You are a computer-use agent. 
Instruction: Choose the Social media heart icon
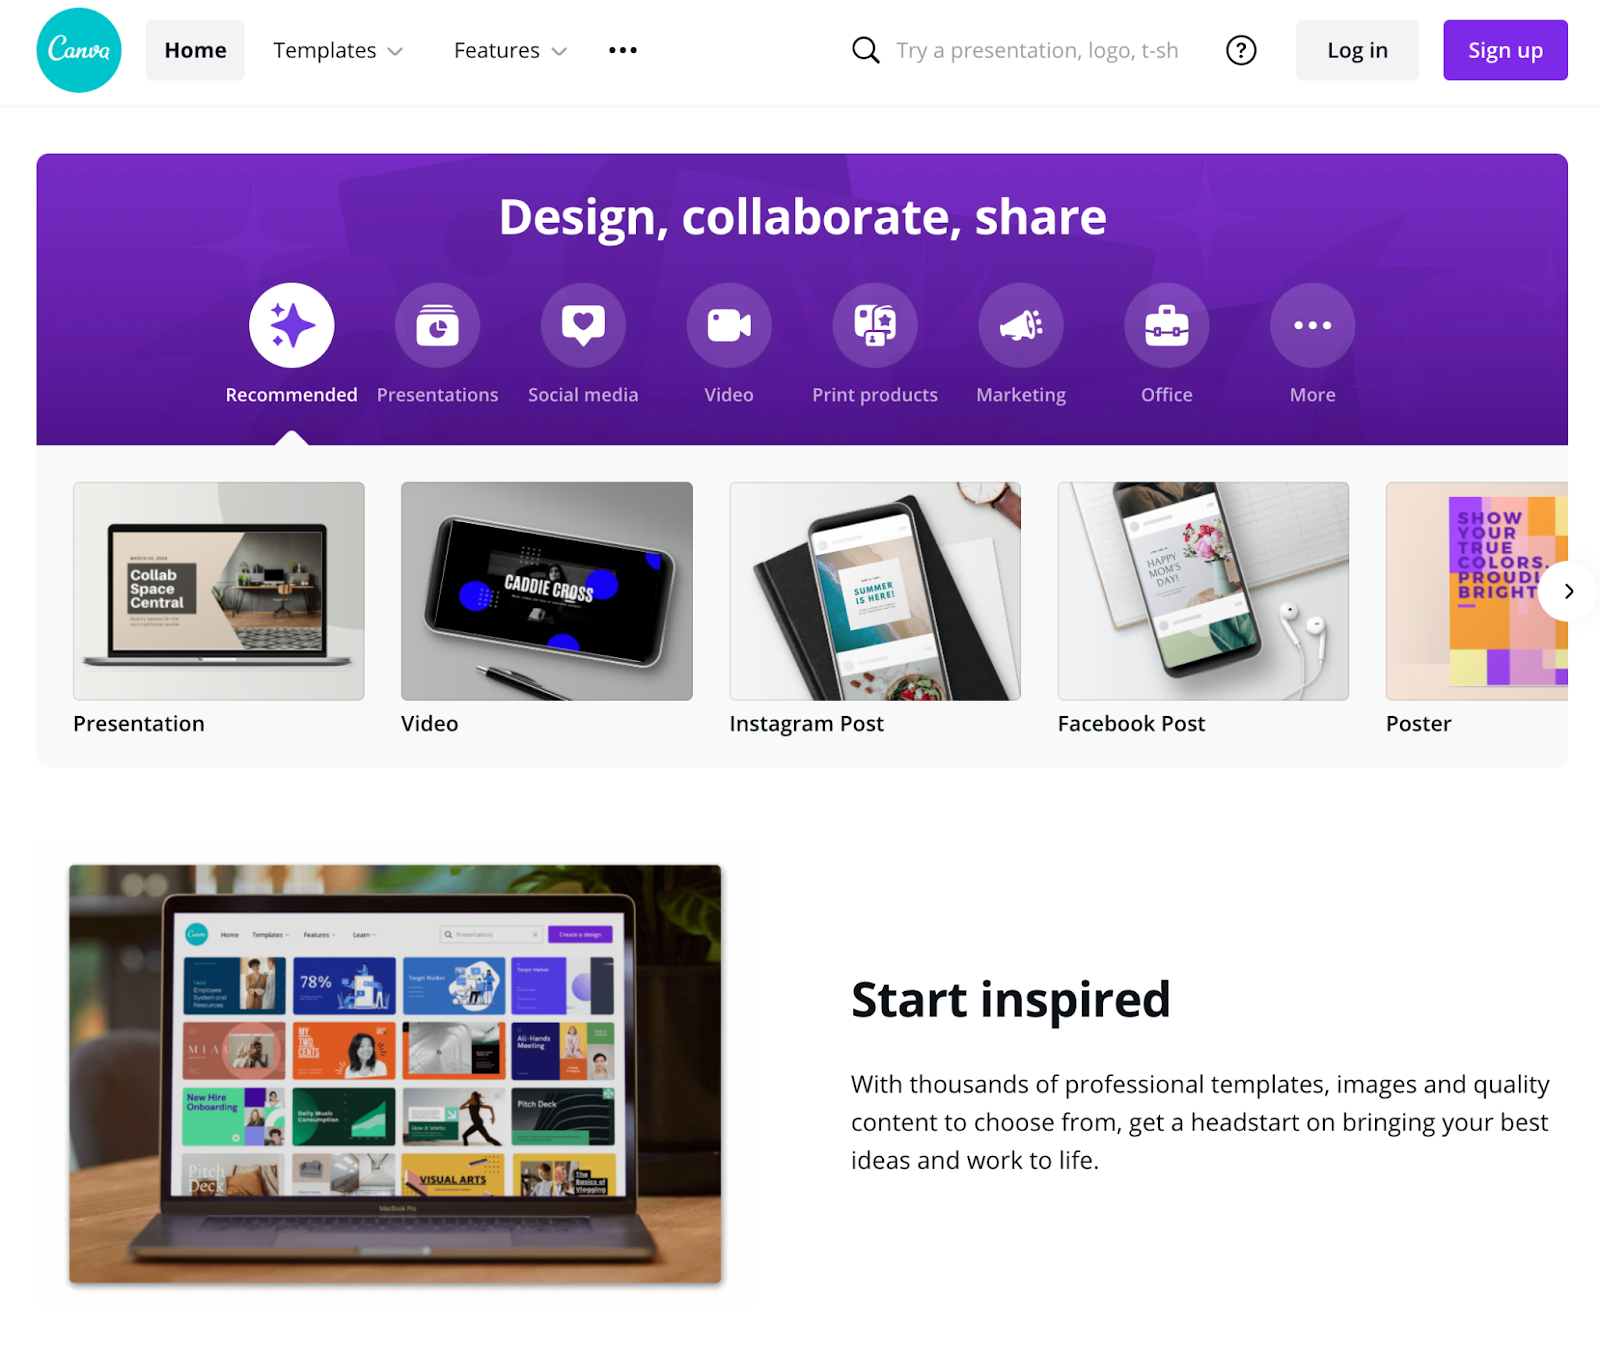pos(583,325)
